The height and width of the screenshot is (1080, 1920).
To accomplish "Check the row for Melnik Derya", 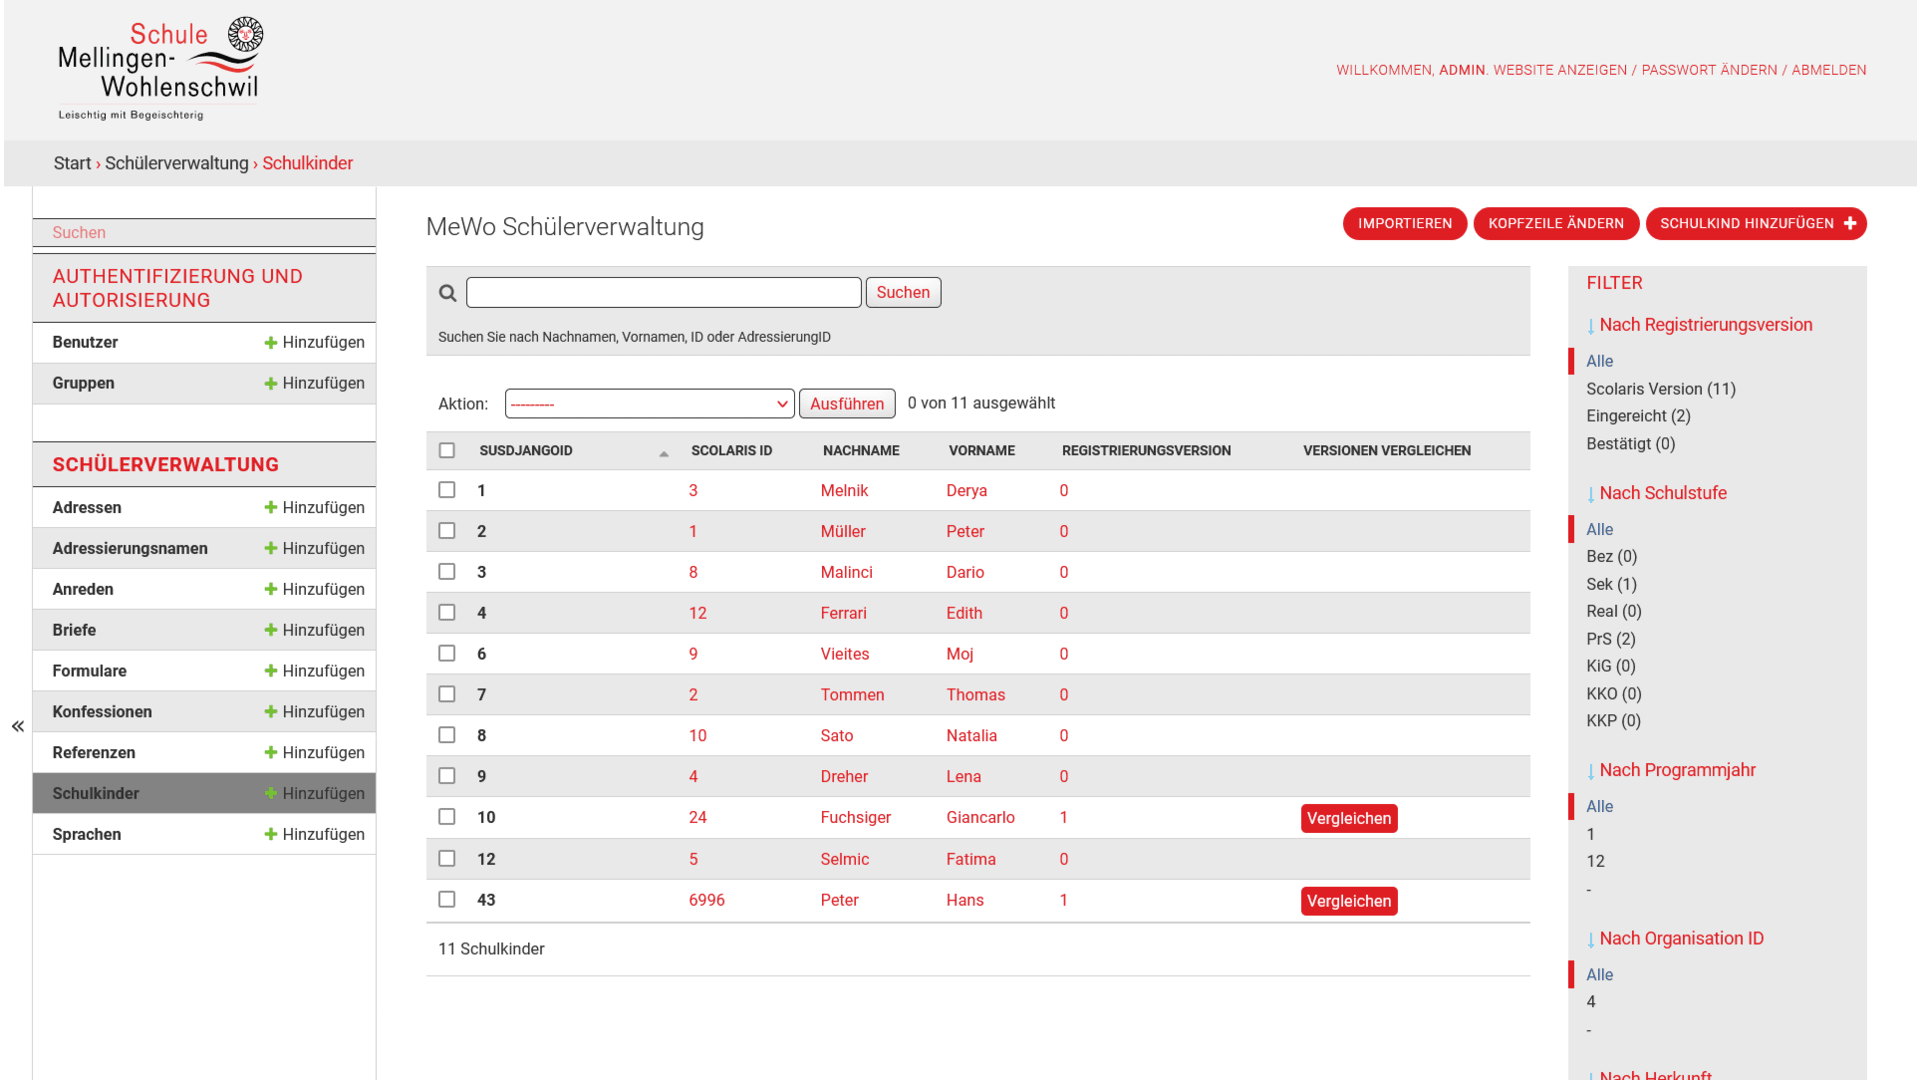I will [x=447, y=490].
